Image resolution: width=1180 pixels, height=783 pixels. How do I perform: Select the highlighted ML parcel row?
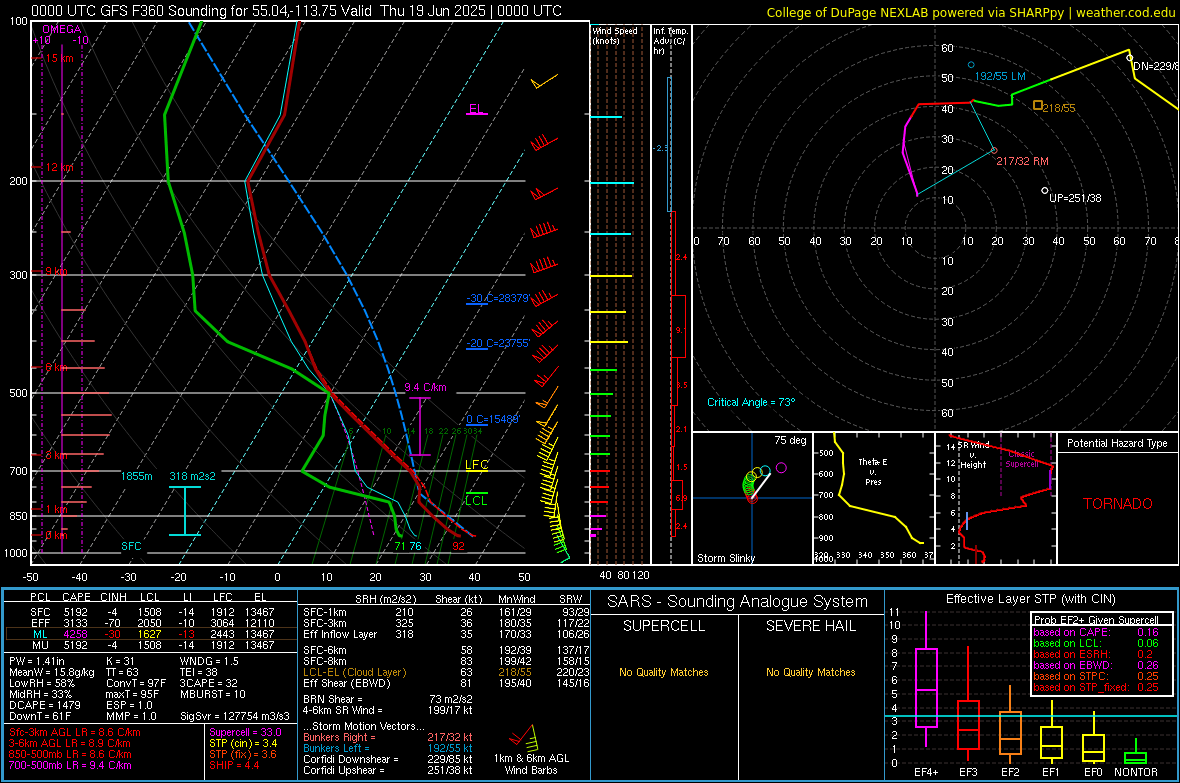[x=151, y=634]
